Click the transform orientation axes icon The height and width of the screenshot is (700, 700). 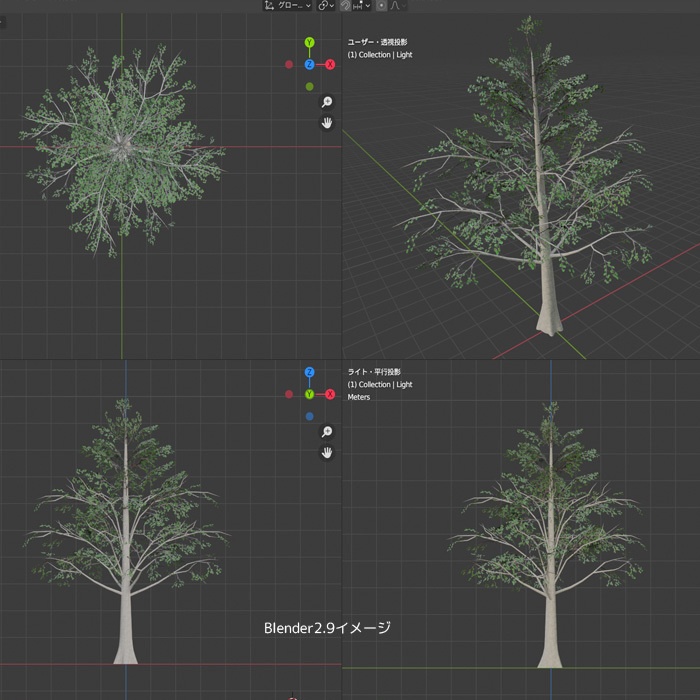tap(269, 5)
